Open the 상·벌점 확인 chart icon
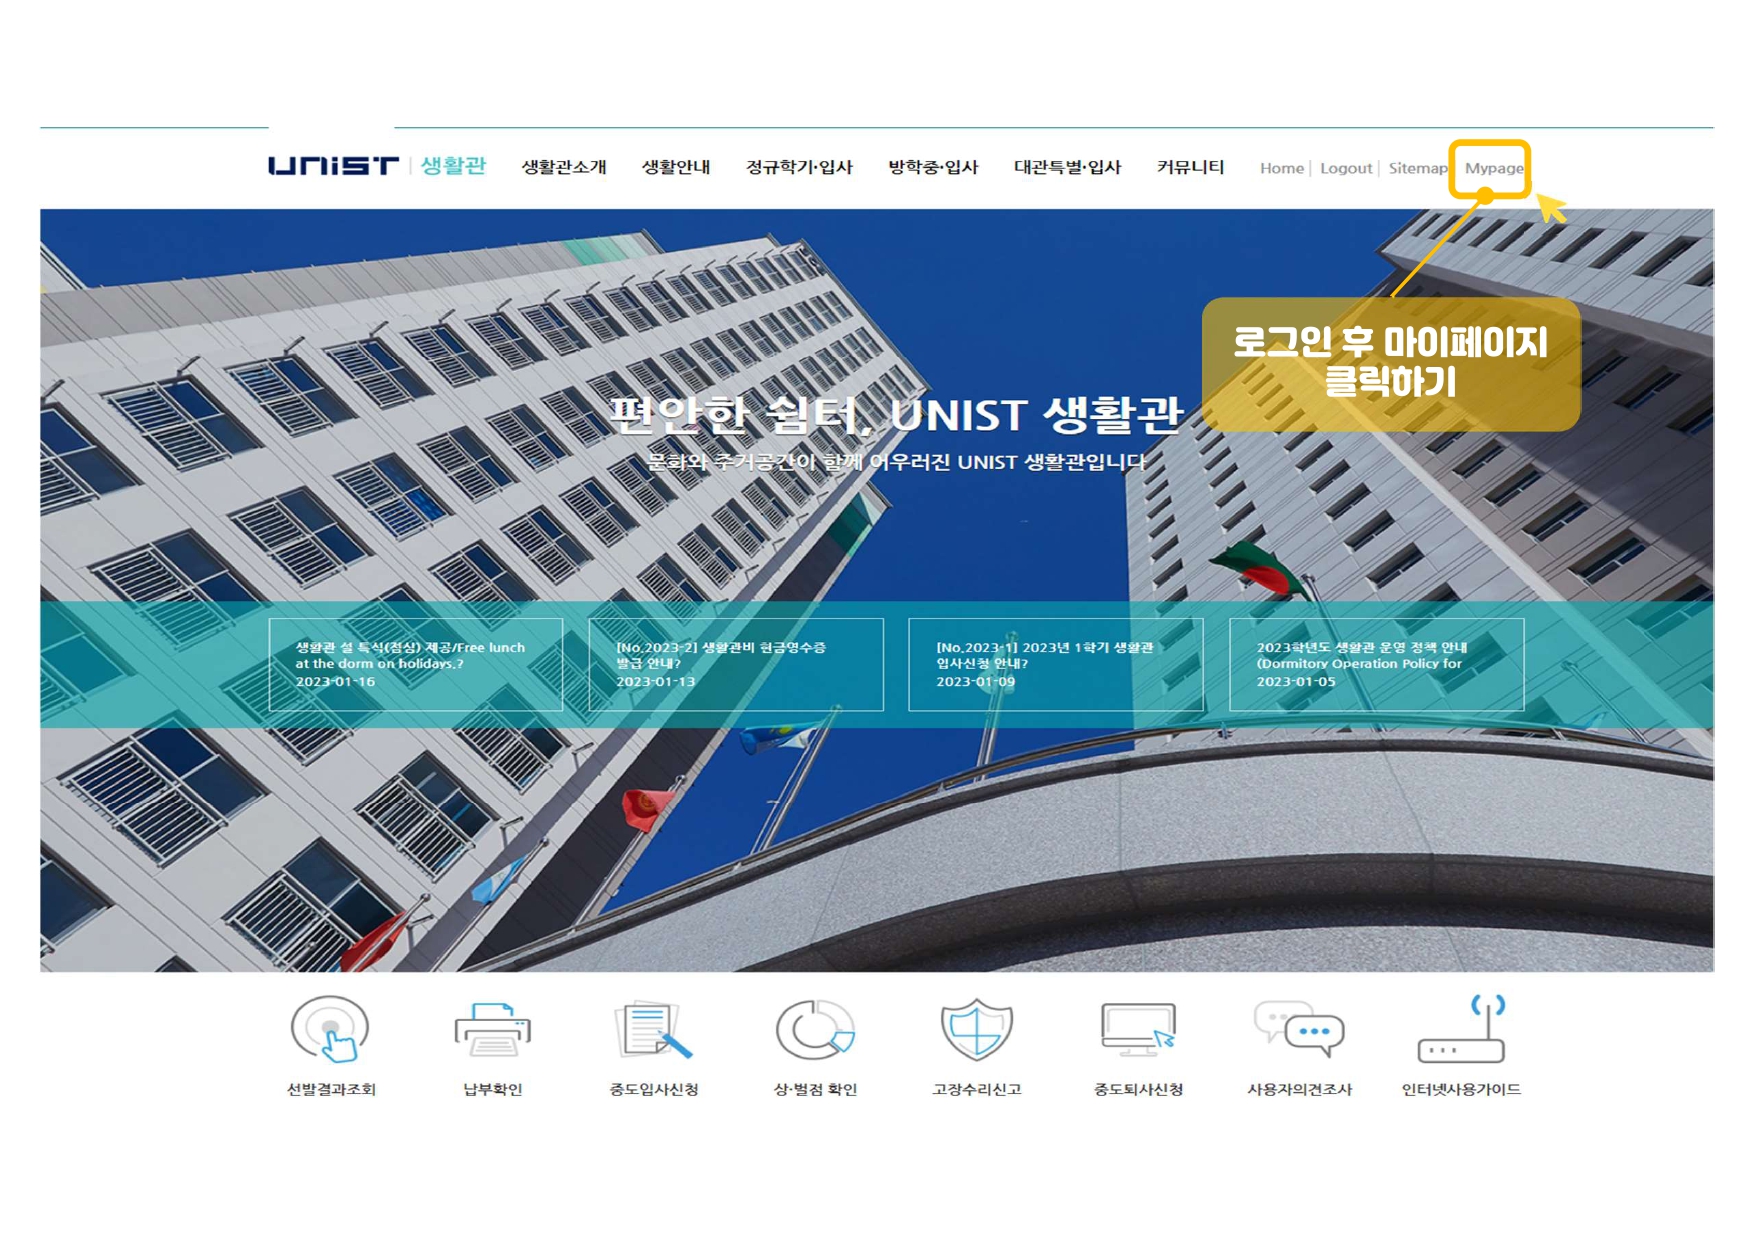The image size is (1755, 1241). [x=815, y=1030]
